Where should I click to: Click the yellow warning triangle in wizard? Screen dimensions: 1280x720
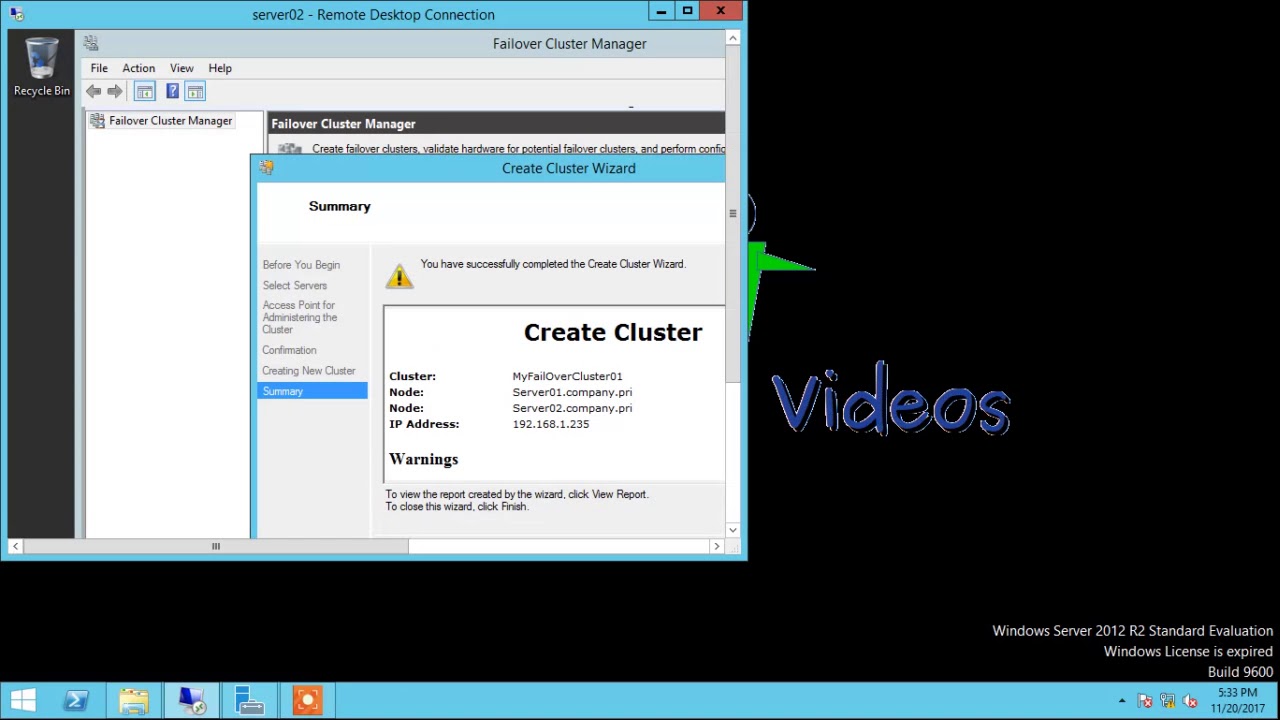click(399, 275)
